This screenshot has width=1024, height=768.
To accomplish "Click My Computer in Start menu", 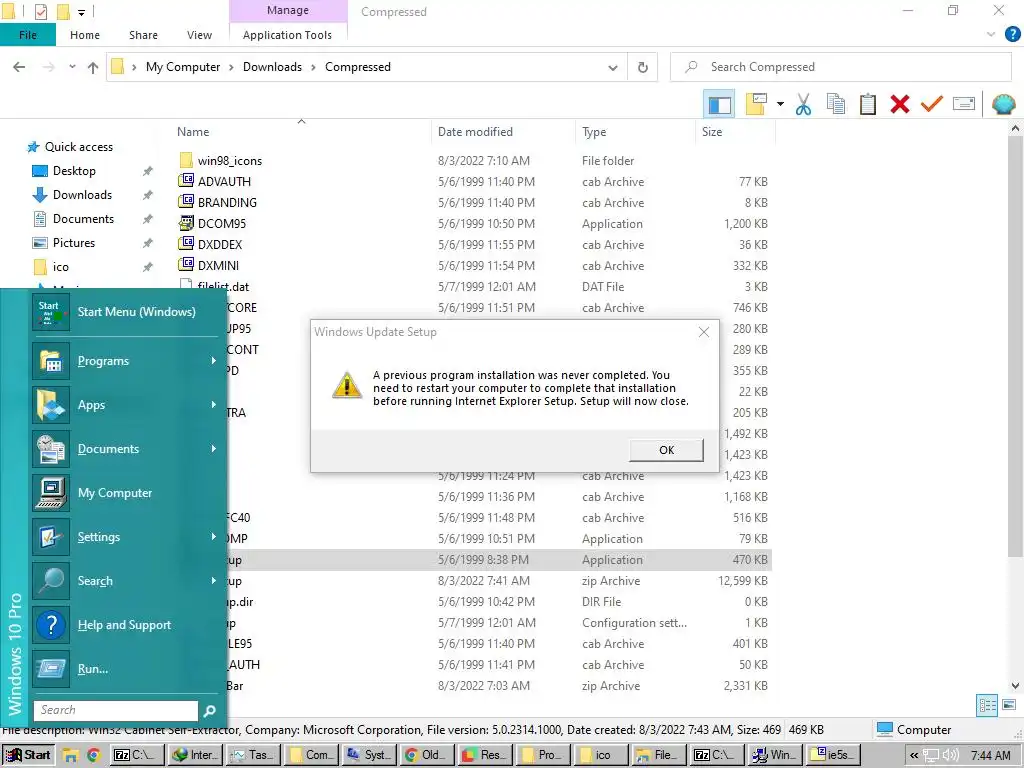I will 125,493.
